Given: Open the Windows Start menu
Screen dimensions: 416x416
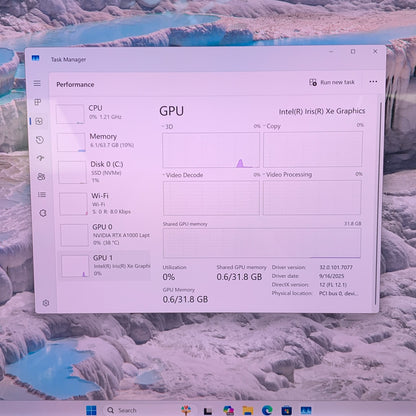Looking at the screenshot, I should (91, 410).
